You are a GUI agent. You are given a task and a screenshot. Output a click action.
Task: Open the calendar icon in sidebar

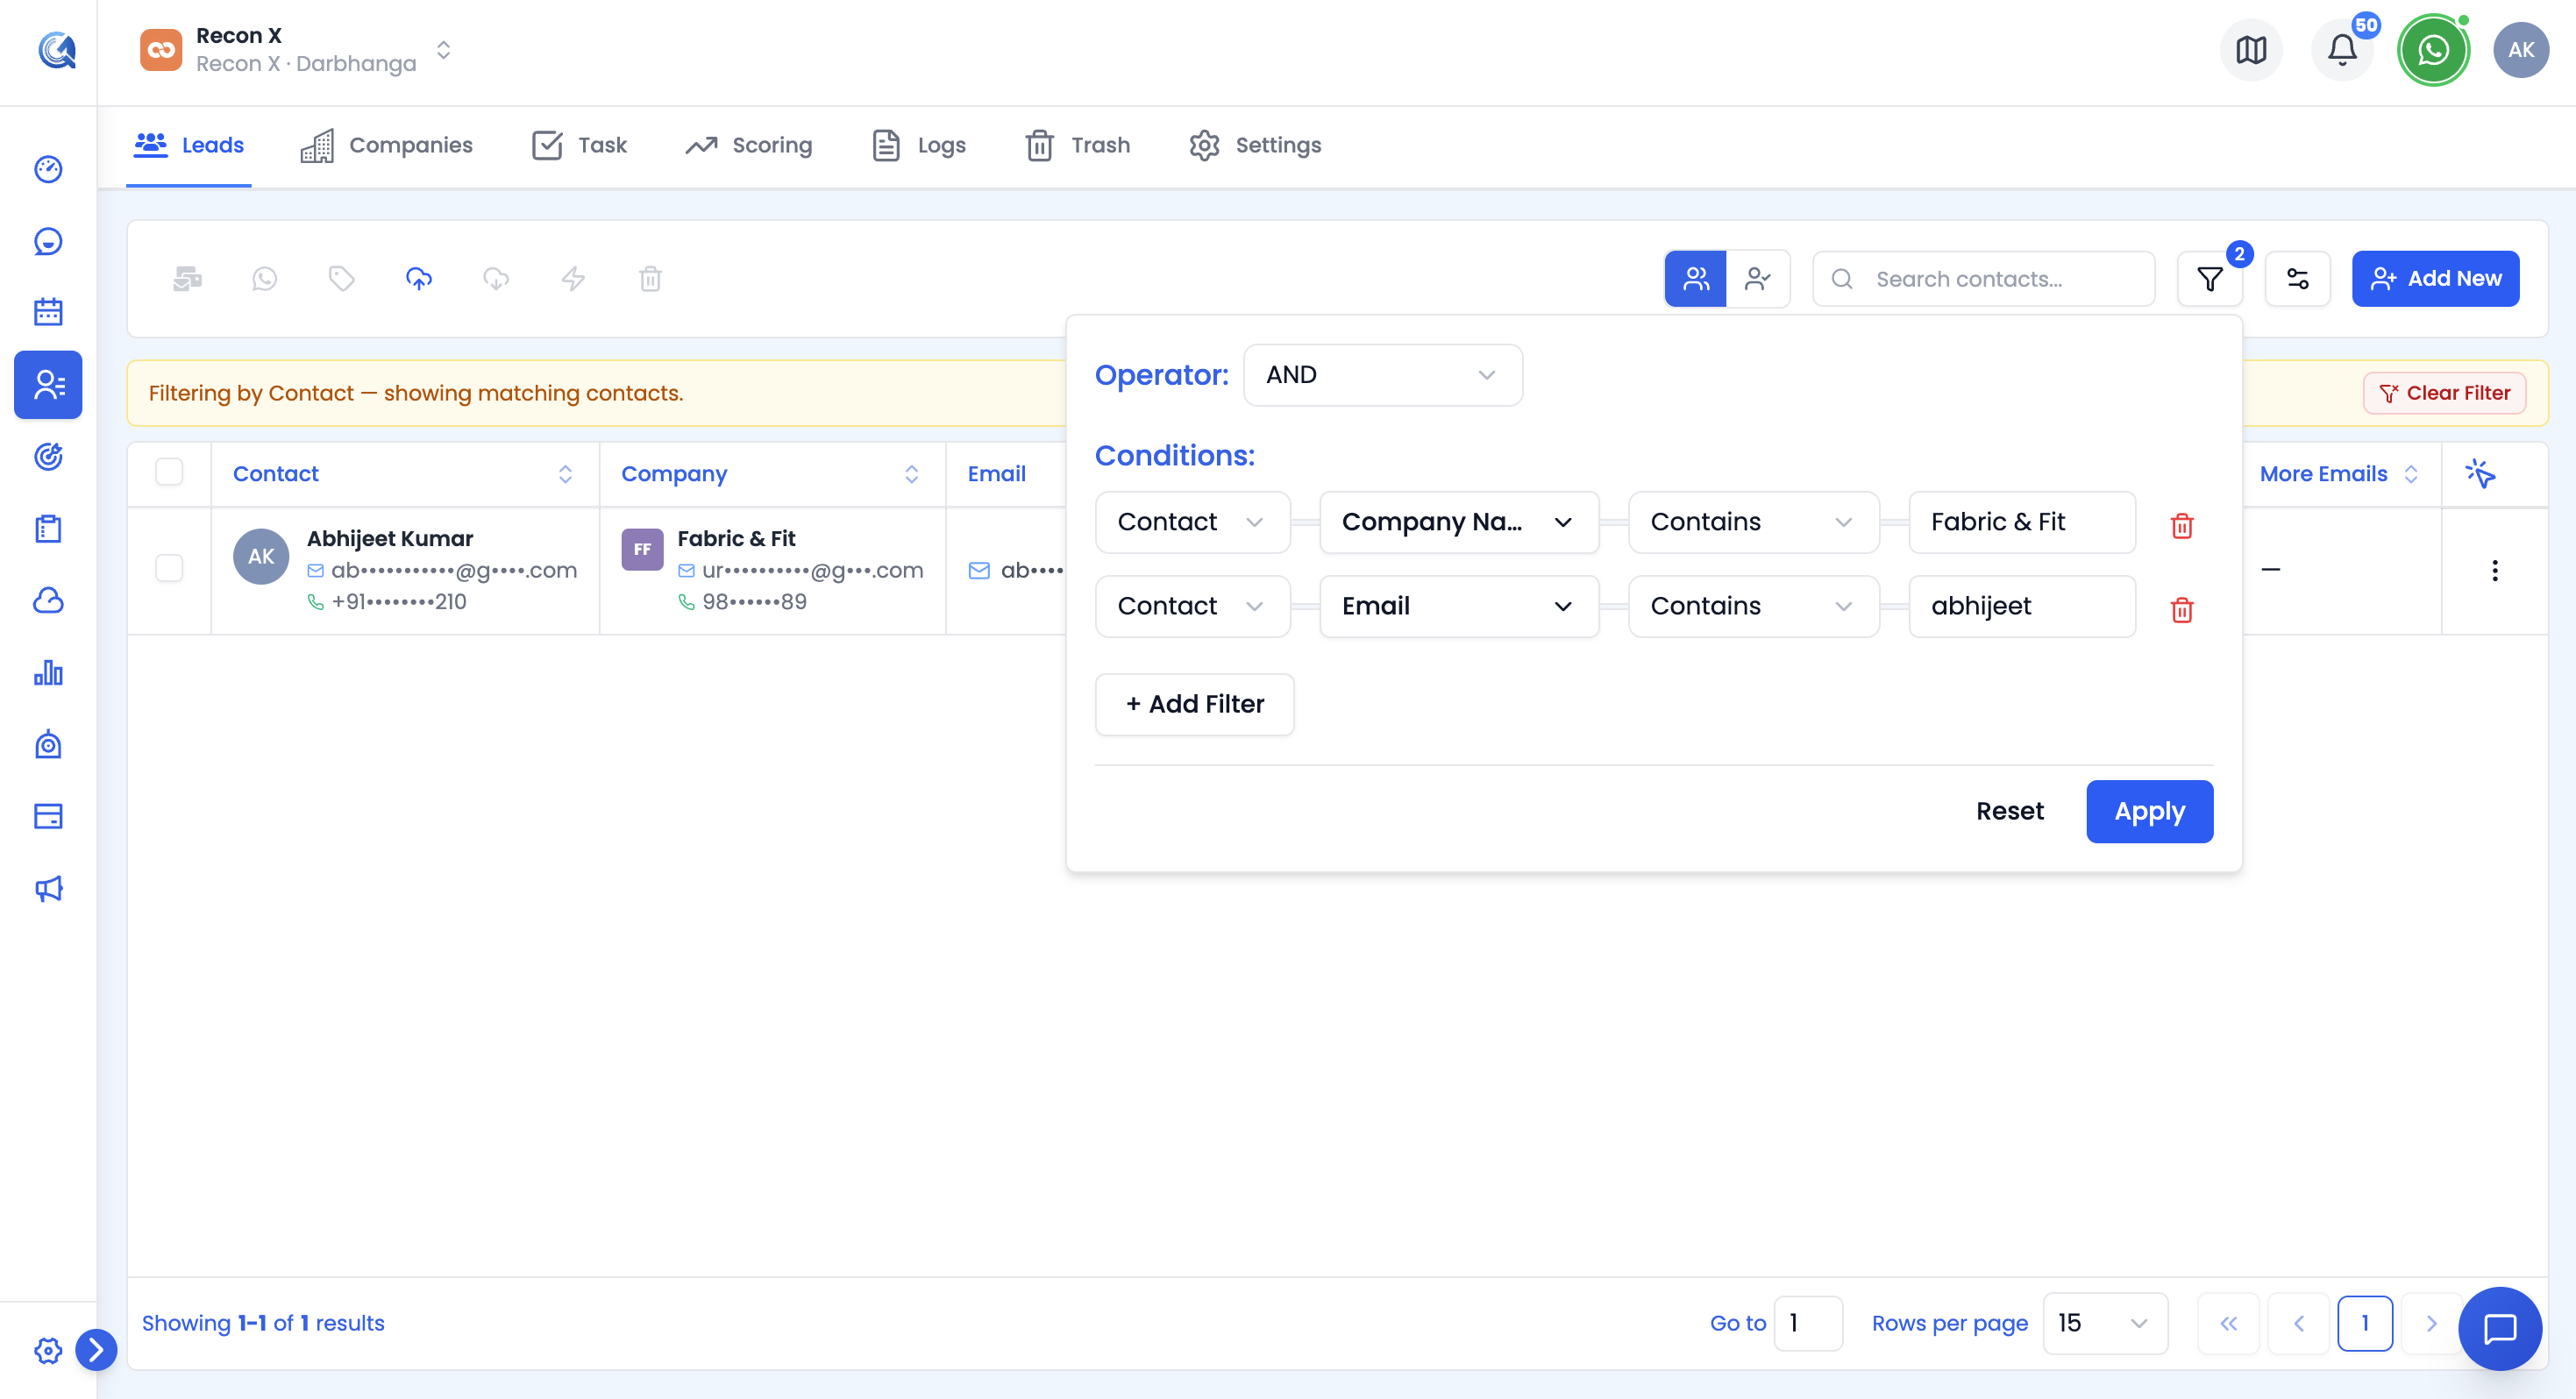pyautogui.click(x=48, y=312)
